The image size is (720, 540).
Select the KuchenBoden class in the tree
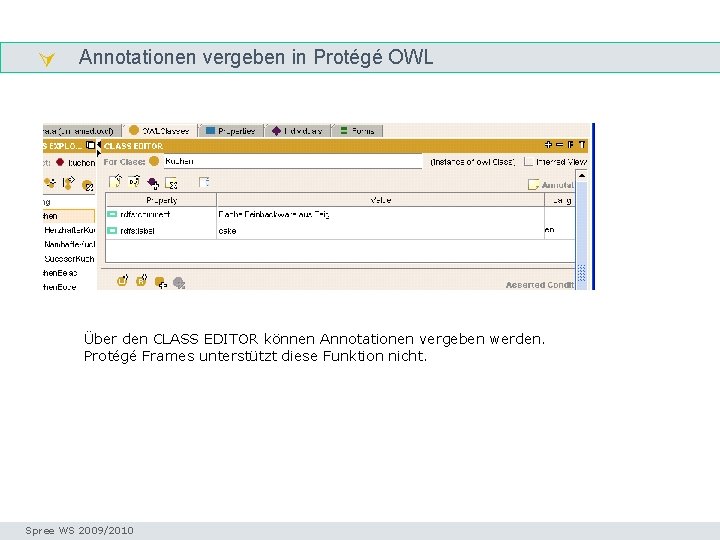pyautogui.click(x=60, y=287)
